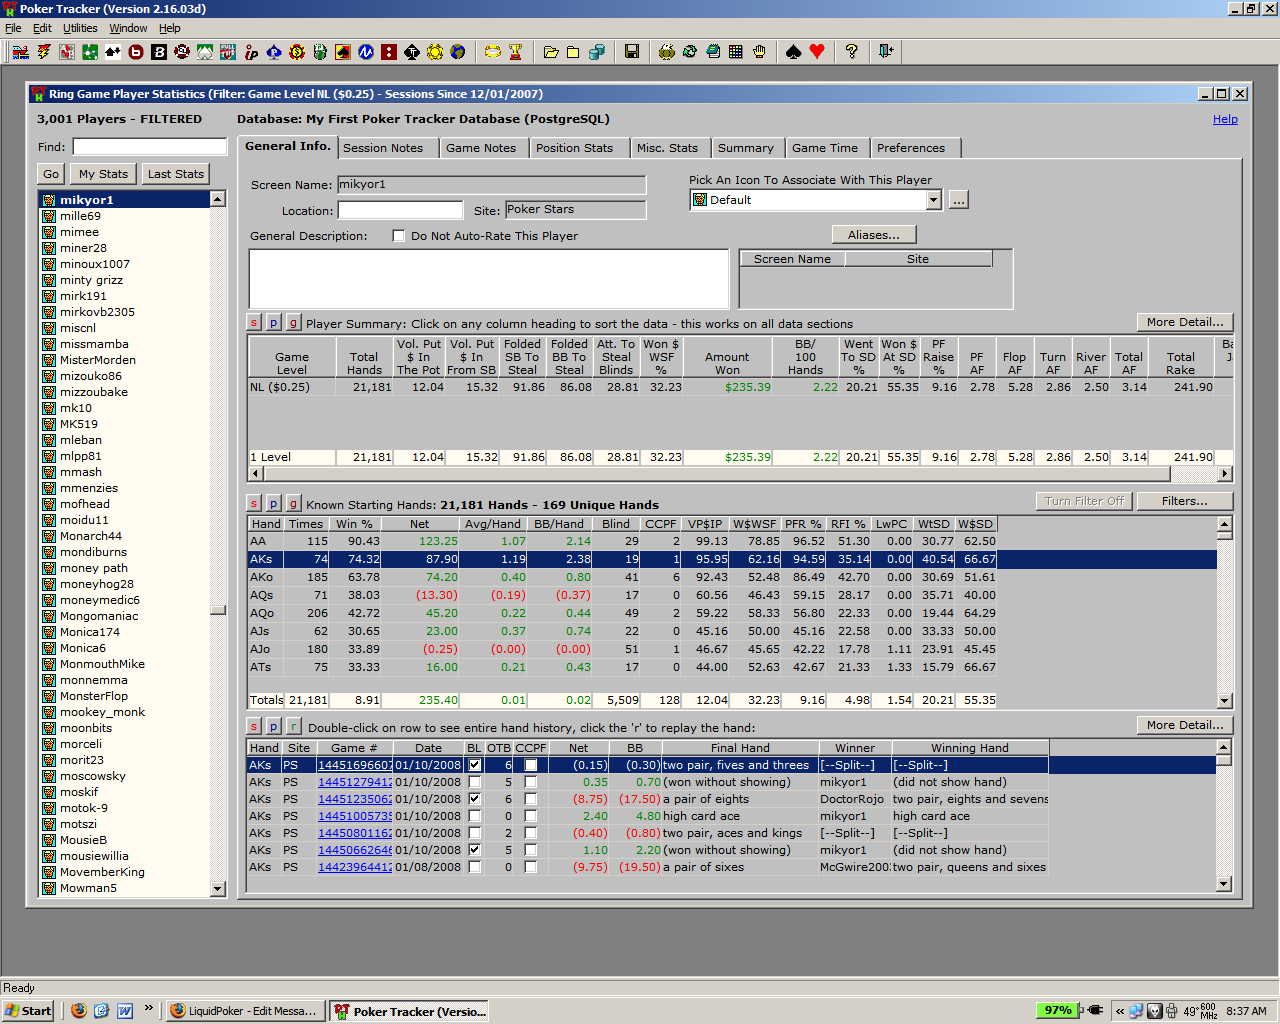This screenshot has width=1280, height=1024.
Task: Switch to the Game Time tab
Action: [825, 148]
